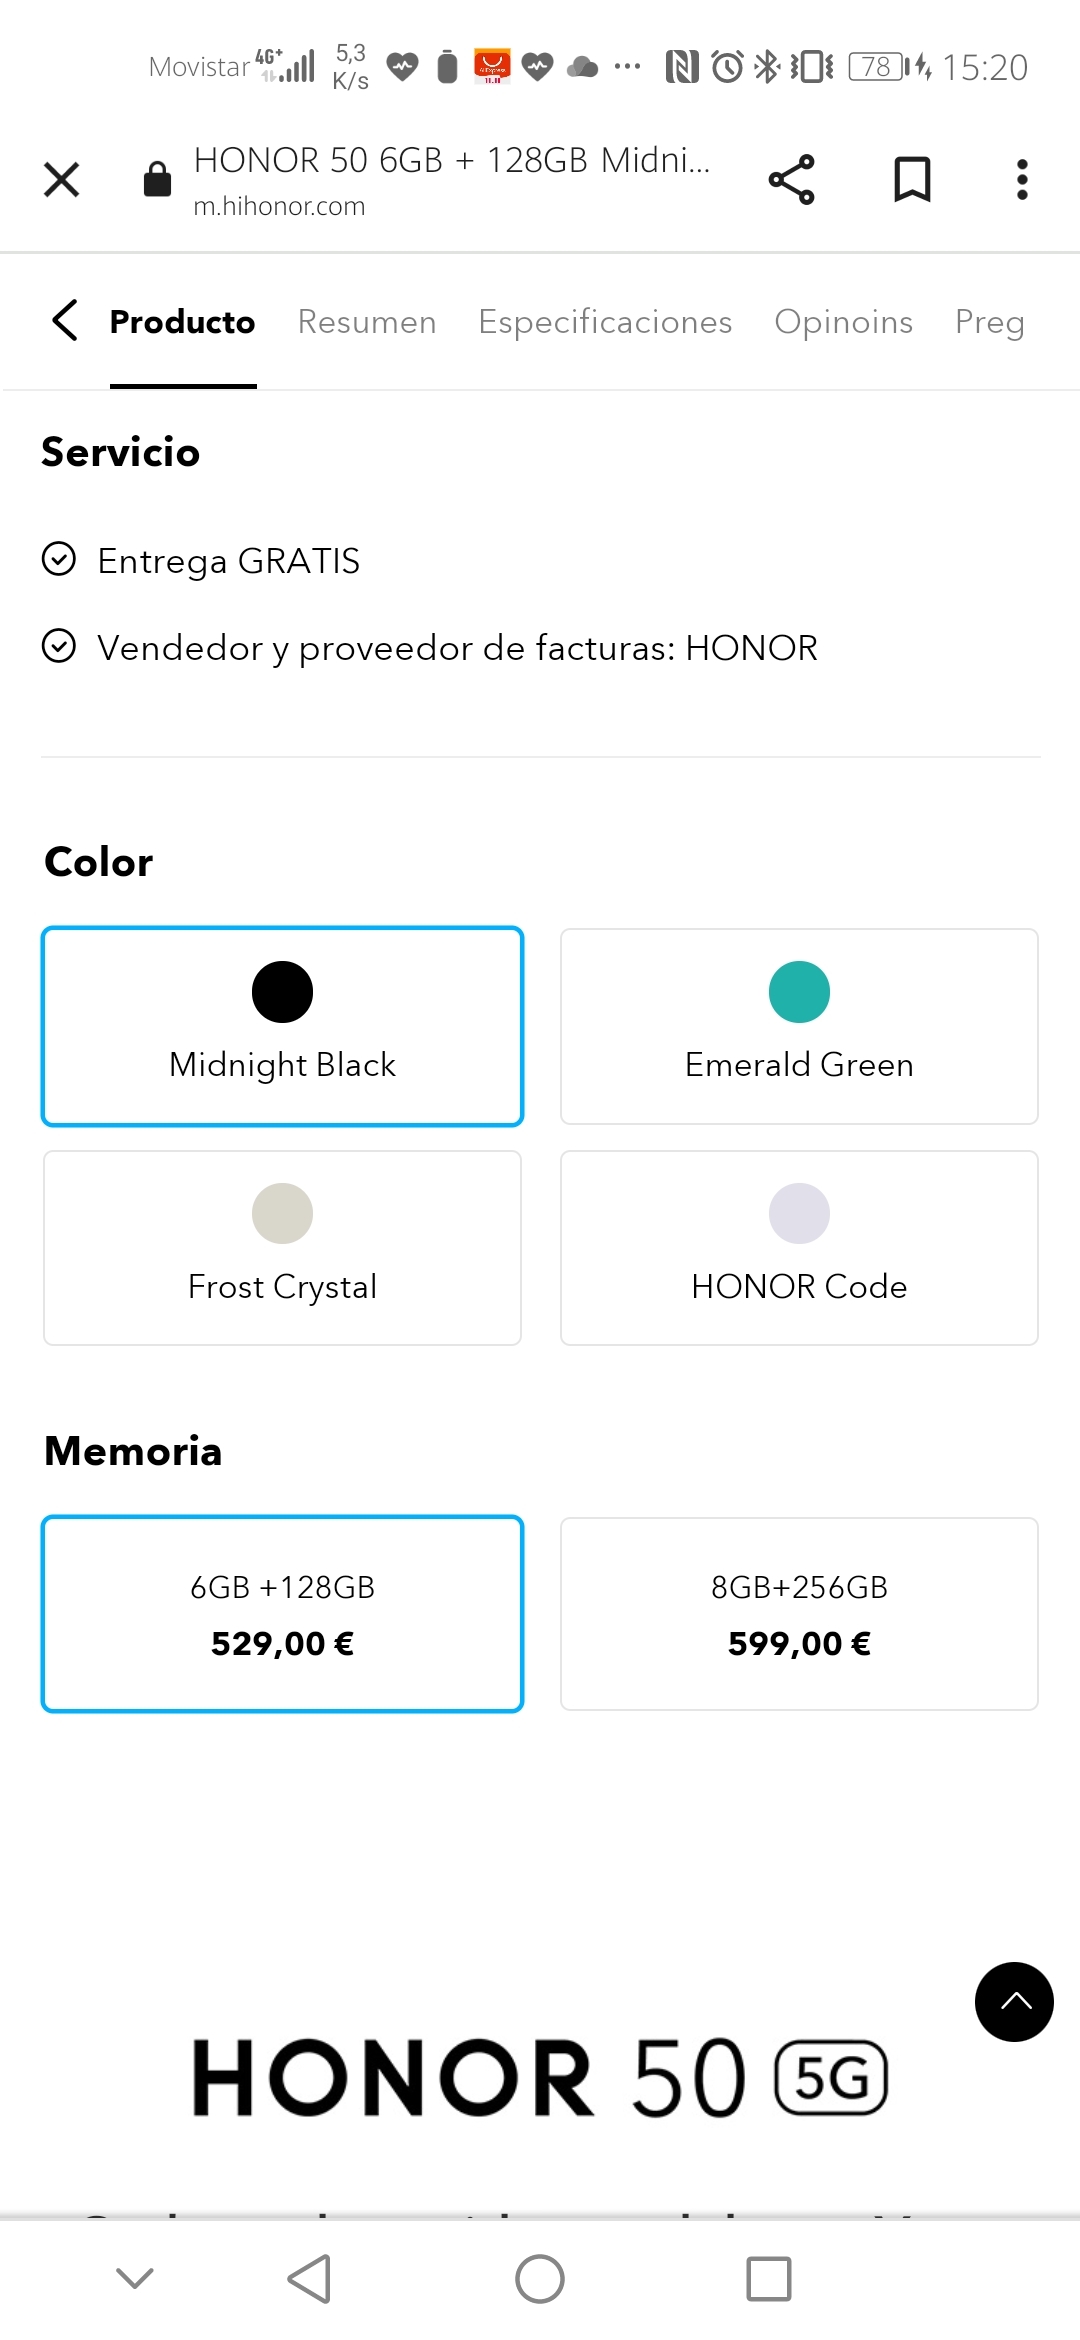Select the 8GB+256GB memory option
Viewport: 1080px width, 2340px height.
[x=798, y=1614]
